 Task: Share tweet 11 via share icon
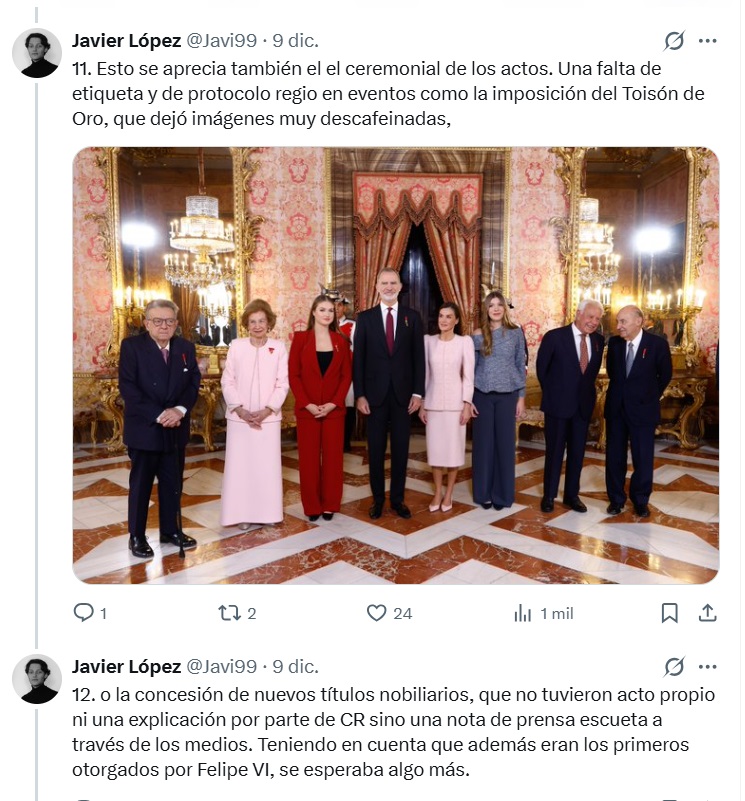(707, 612)
